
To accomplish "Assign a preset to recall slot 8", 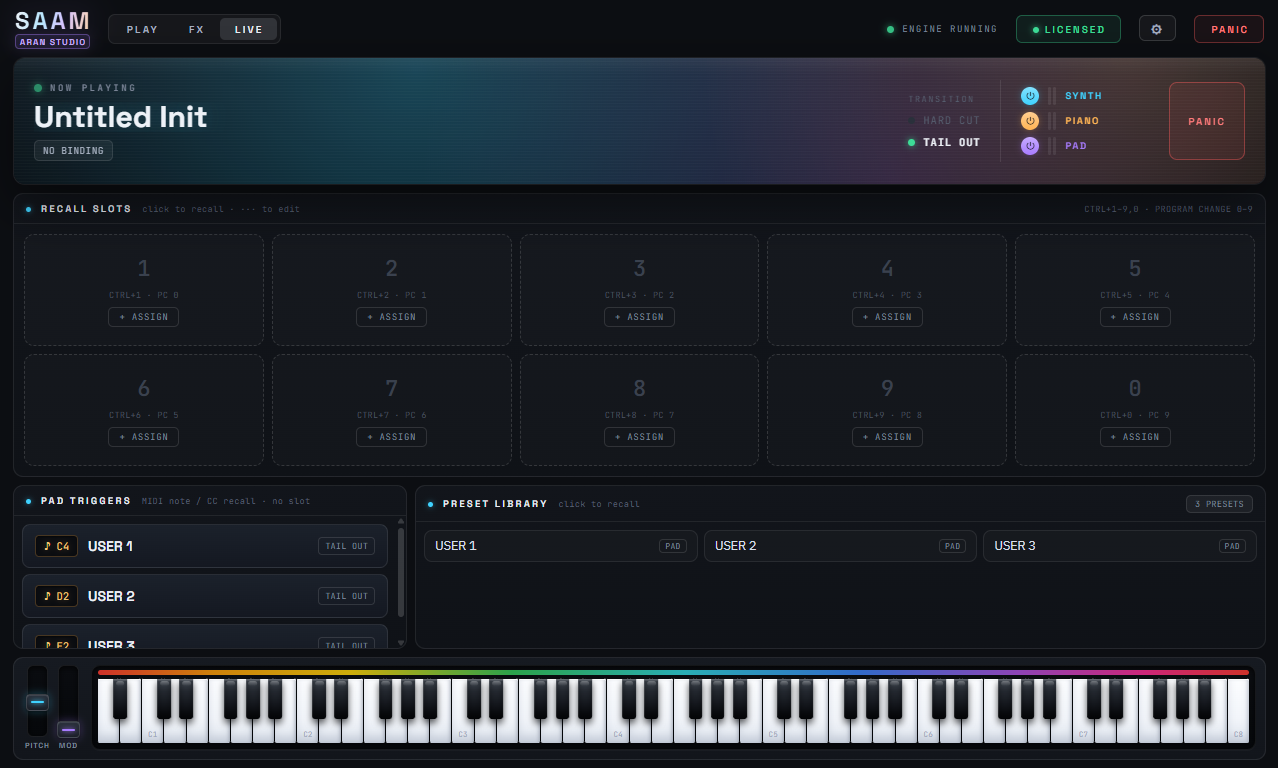I will point(639,437).
